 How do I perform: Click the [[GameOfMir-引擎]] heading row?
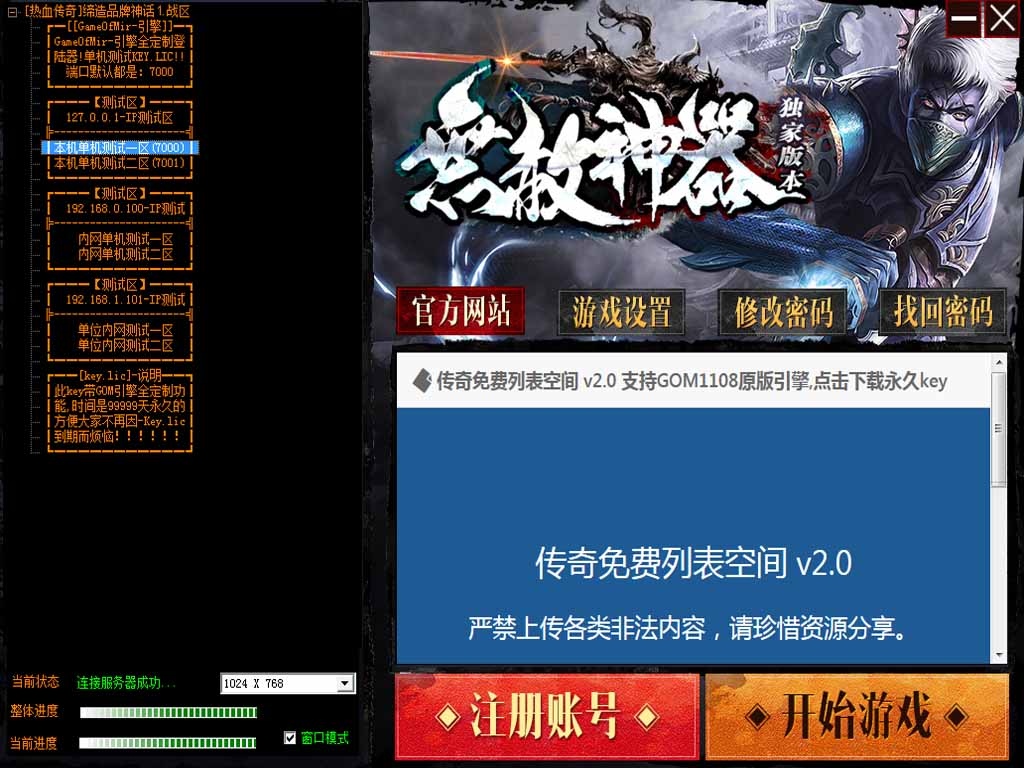click(x=120, y=26)
